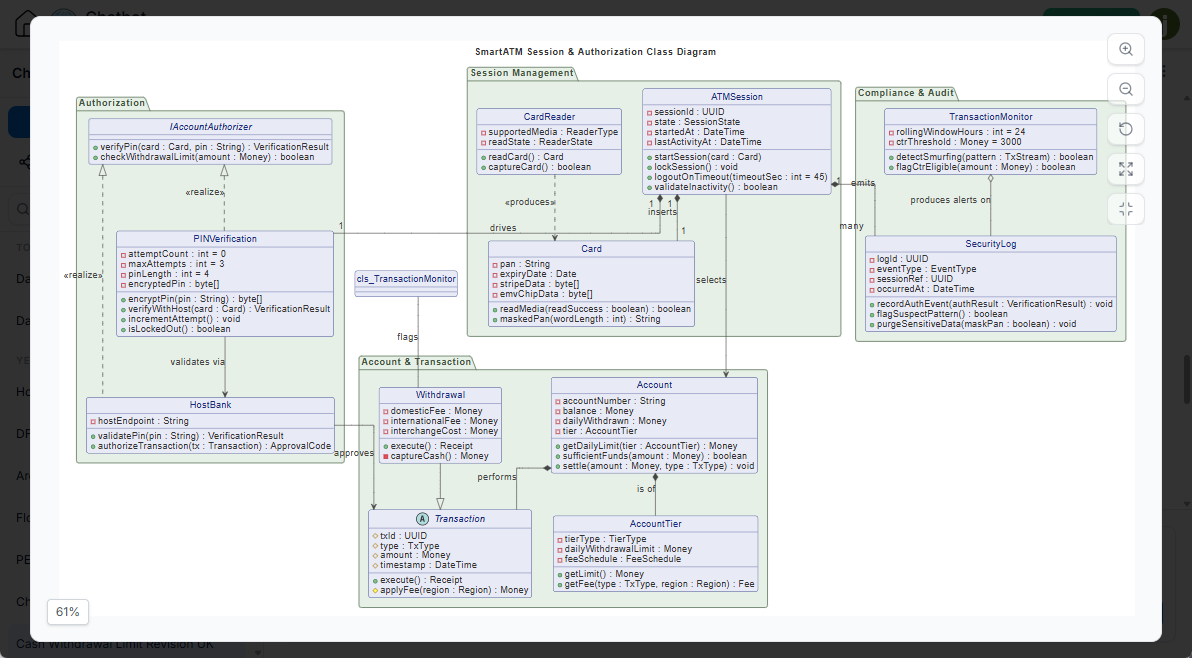Click 'domesticFee : Money' attribute

[x=436, y=410]
